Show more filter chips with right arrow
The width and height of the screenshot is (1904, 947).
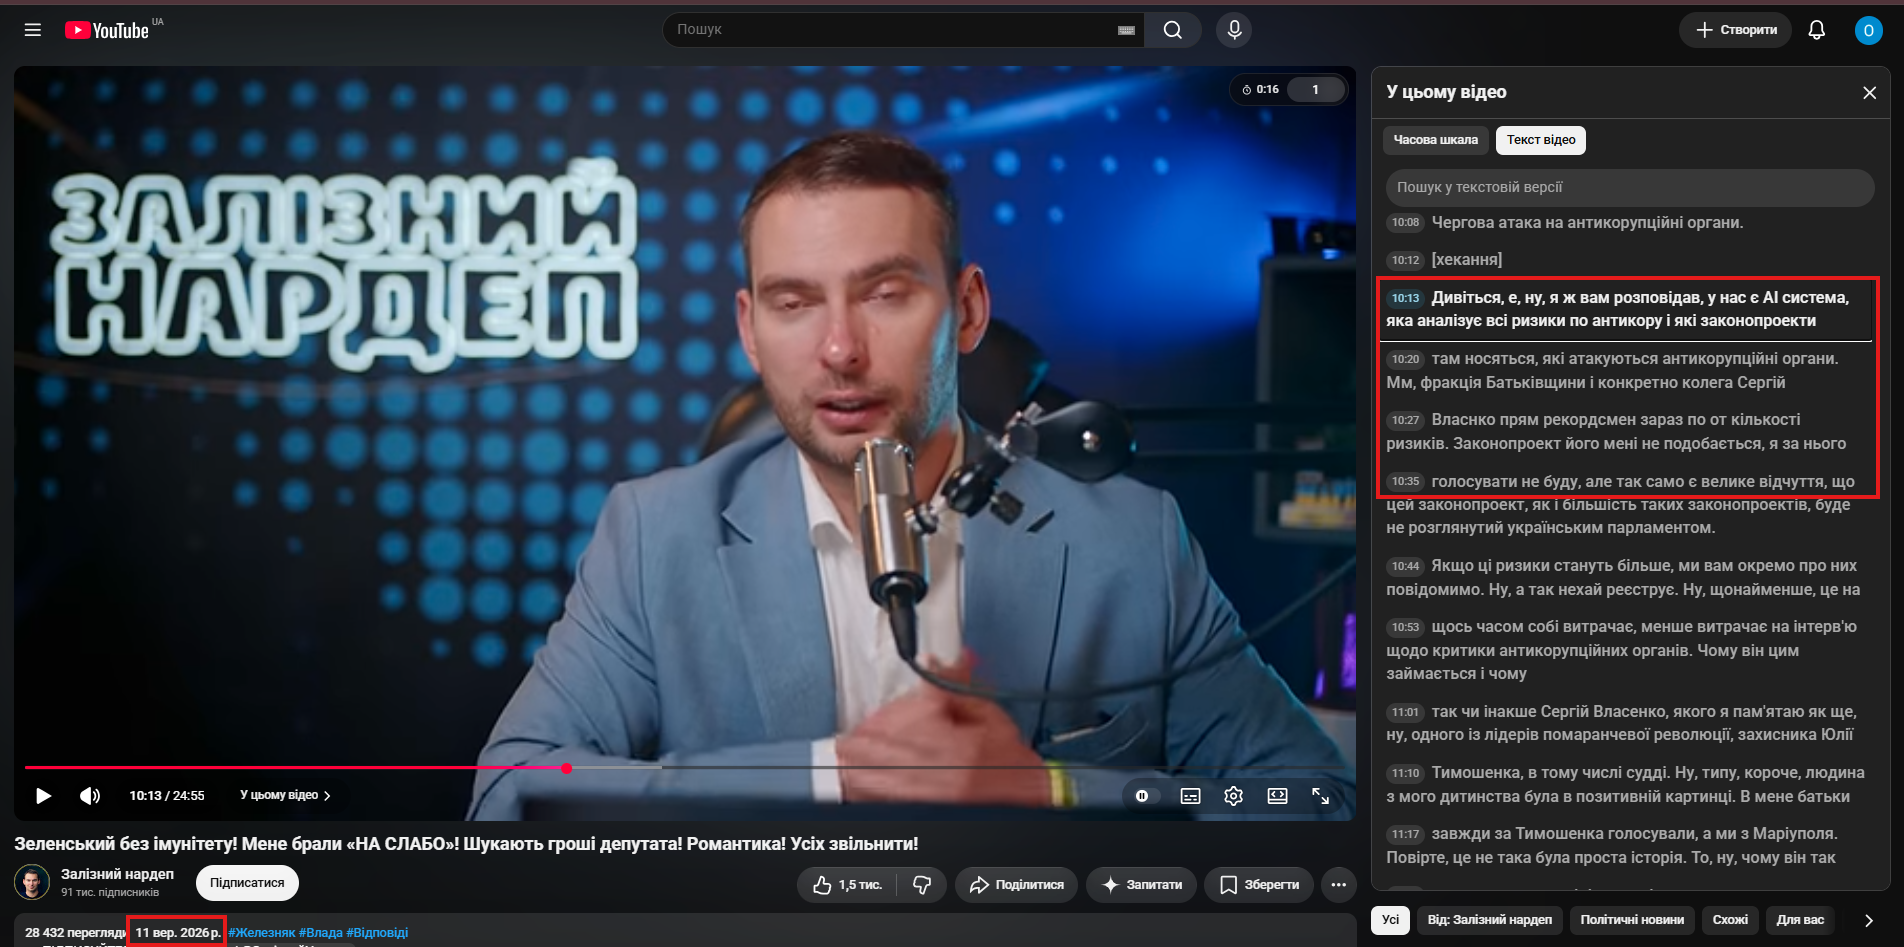pos(1868,920)
